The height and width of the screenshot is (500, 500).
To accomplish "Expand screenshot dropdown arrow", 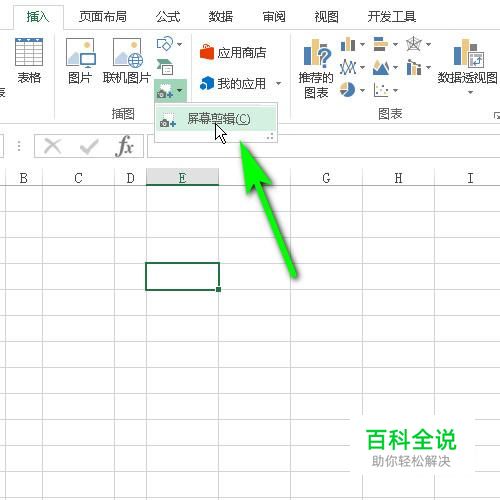I will click(180, 90).
